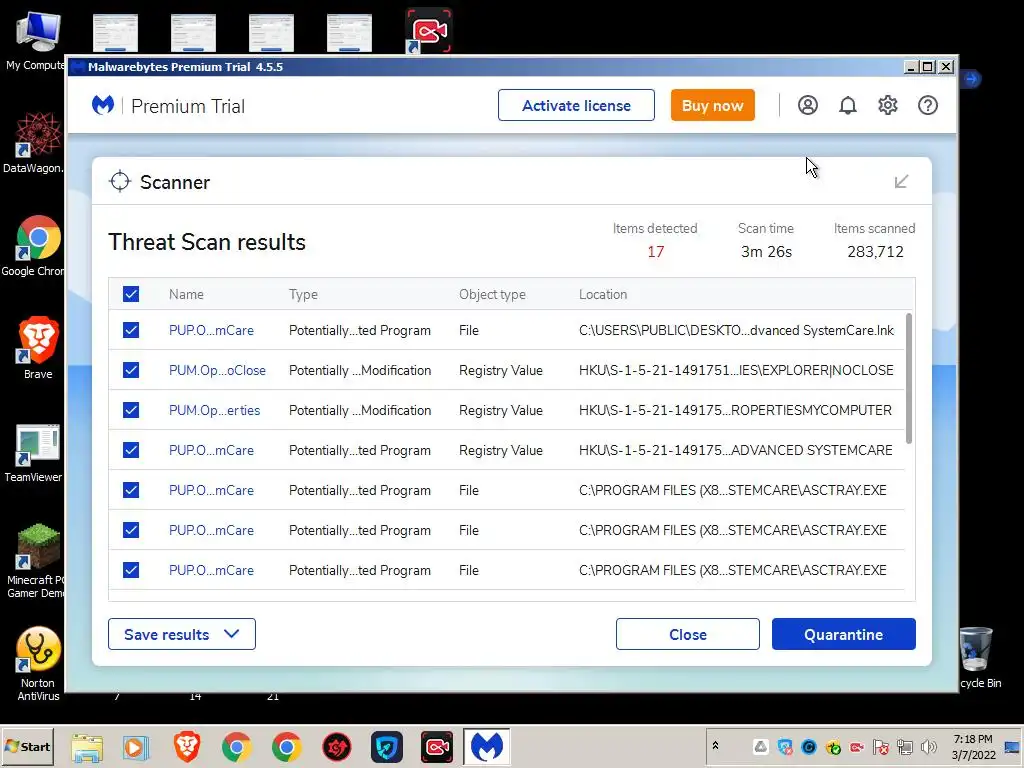Open Malwarebytes settings gear
This screenshot has width=1024, height=768.
pyautogui.click(x=888, y=105)
